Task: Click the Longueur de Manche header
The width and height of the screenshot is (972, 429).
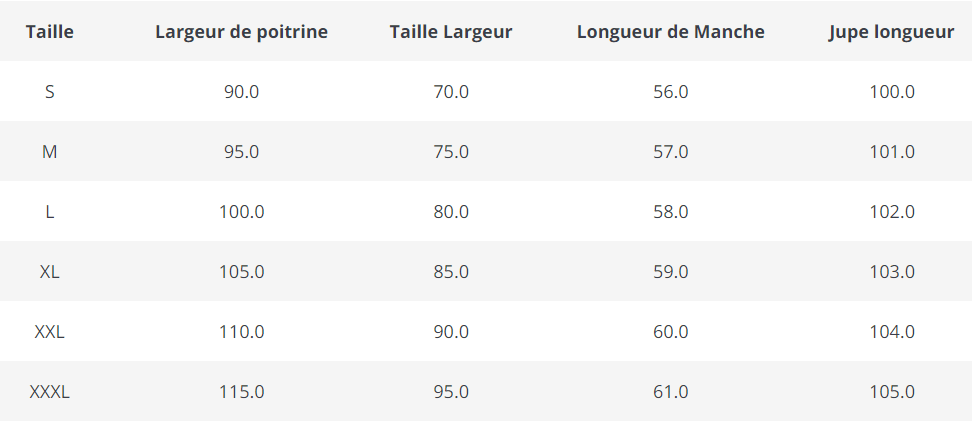Action: [670, 32]
